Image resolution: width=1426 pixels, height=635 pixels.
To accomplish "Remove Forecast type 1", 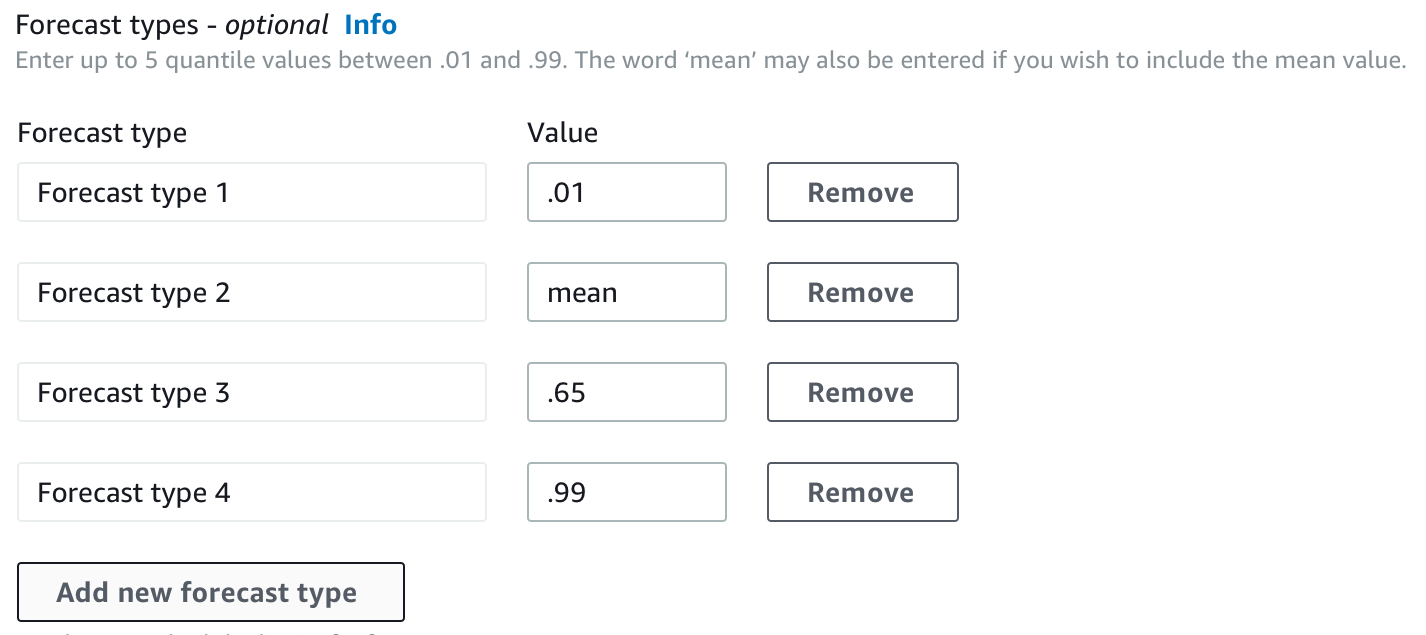I will point(862,192).
